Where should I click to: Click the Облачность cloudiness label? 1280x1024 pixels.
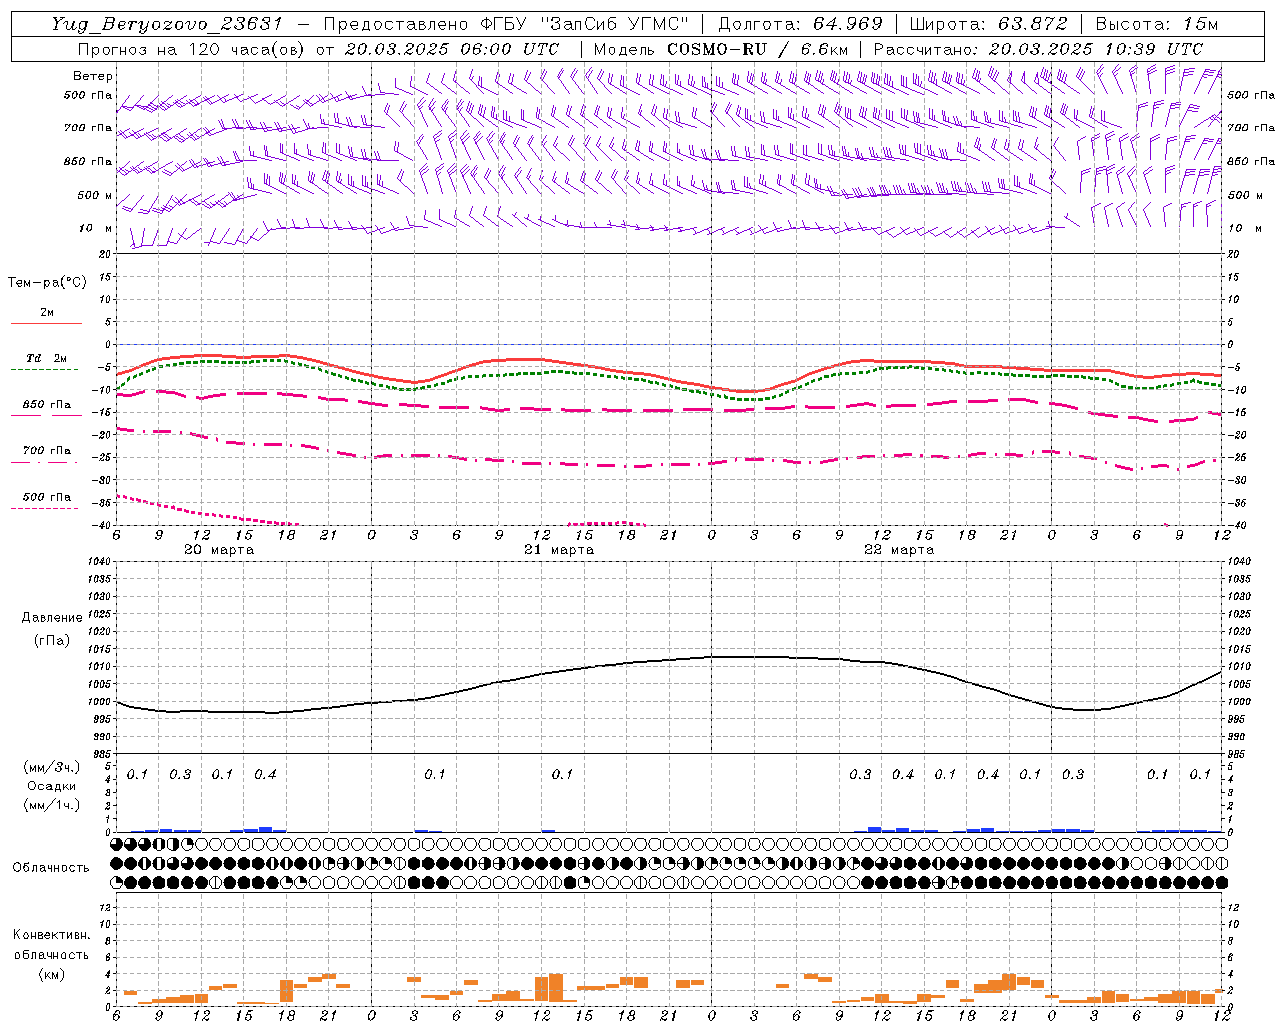[x=51, y=868]
